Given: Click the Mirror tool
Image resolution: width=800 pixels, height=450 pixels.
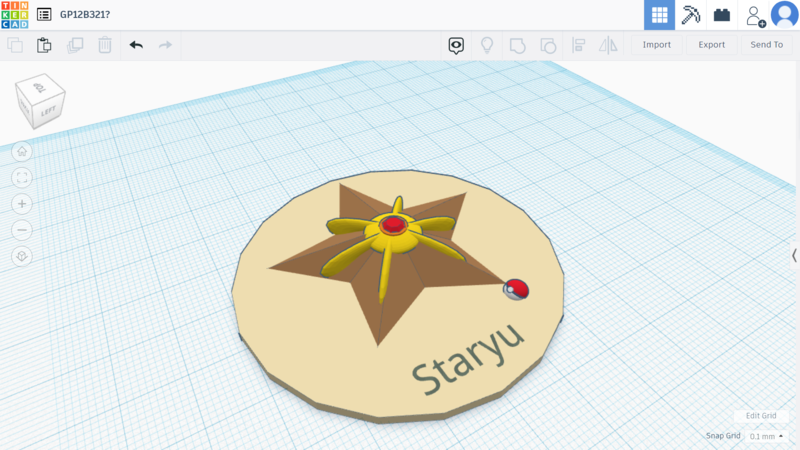Looking at the screenshot, I should pos(608,45).
